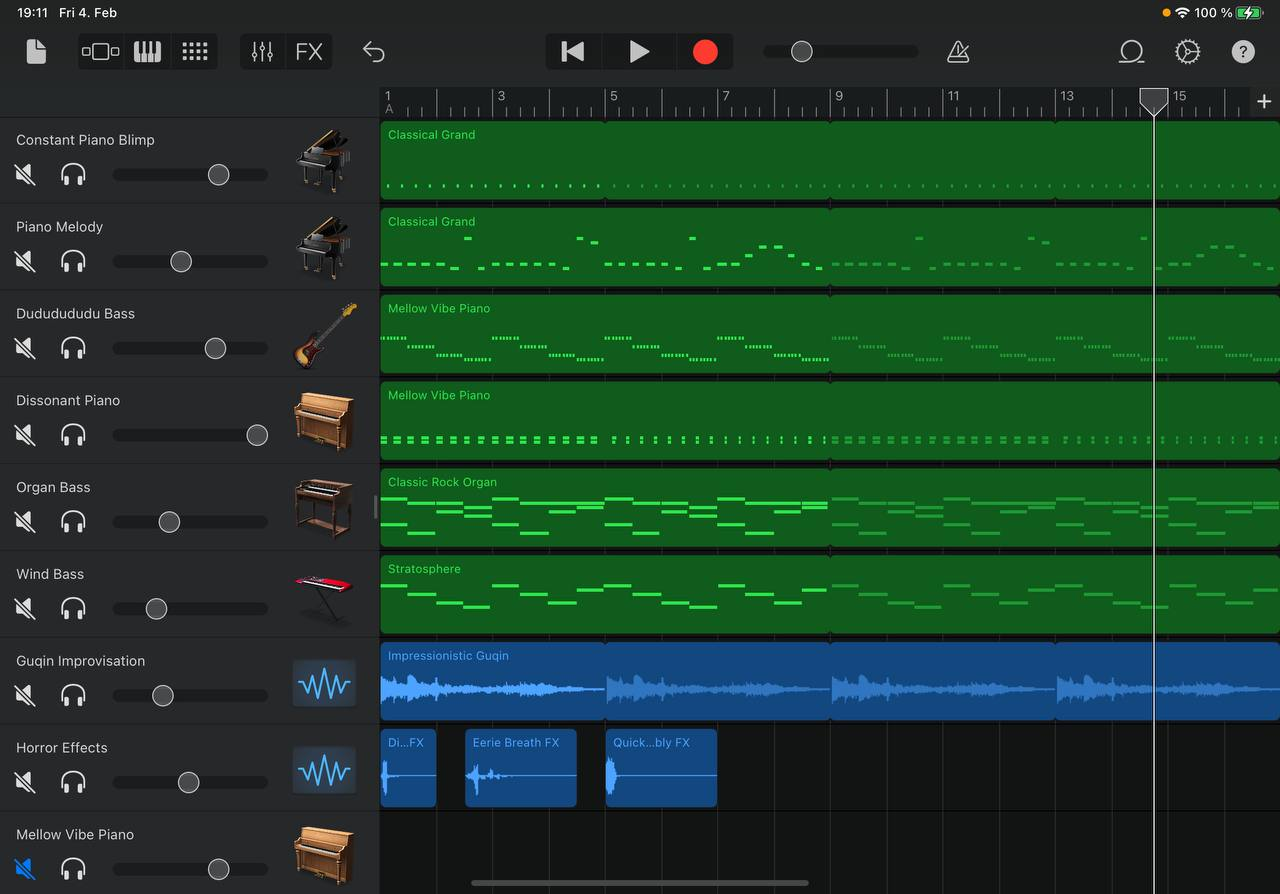
Task: Tap the Undo arrow
Action: 374,51
